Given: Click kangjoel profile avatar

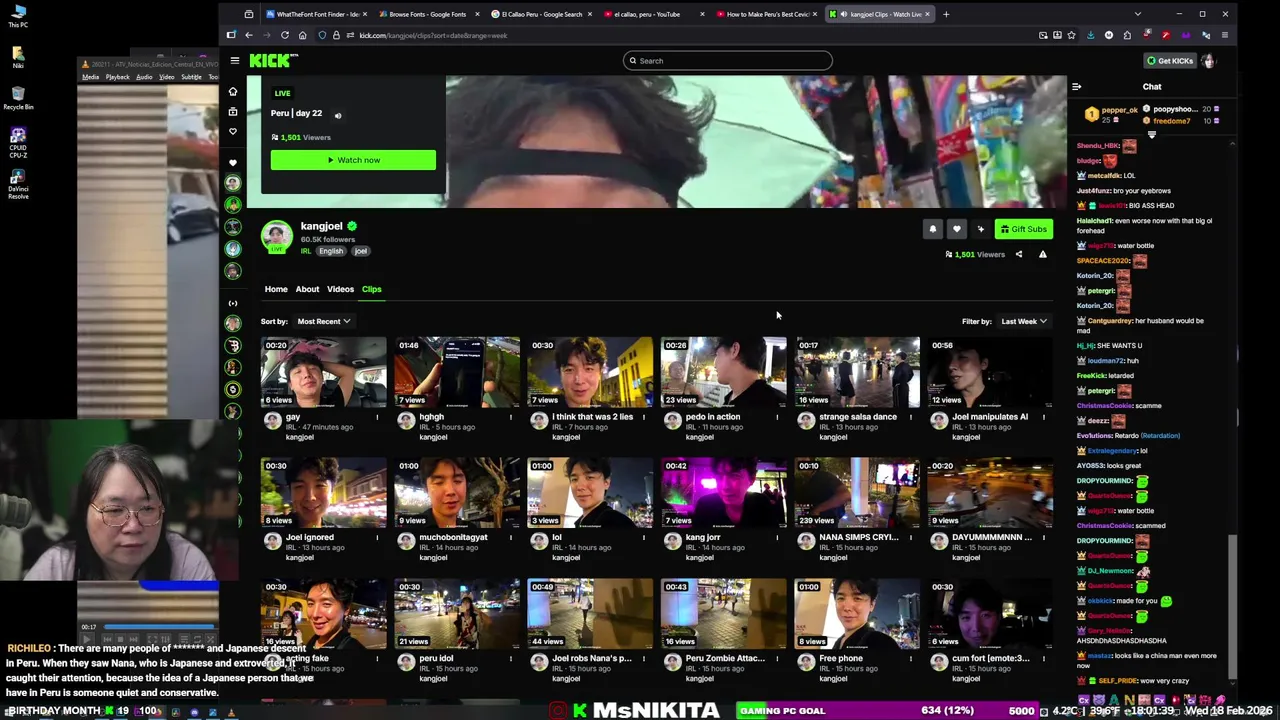Looking at the screenshot, I should tap(277, 236).
